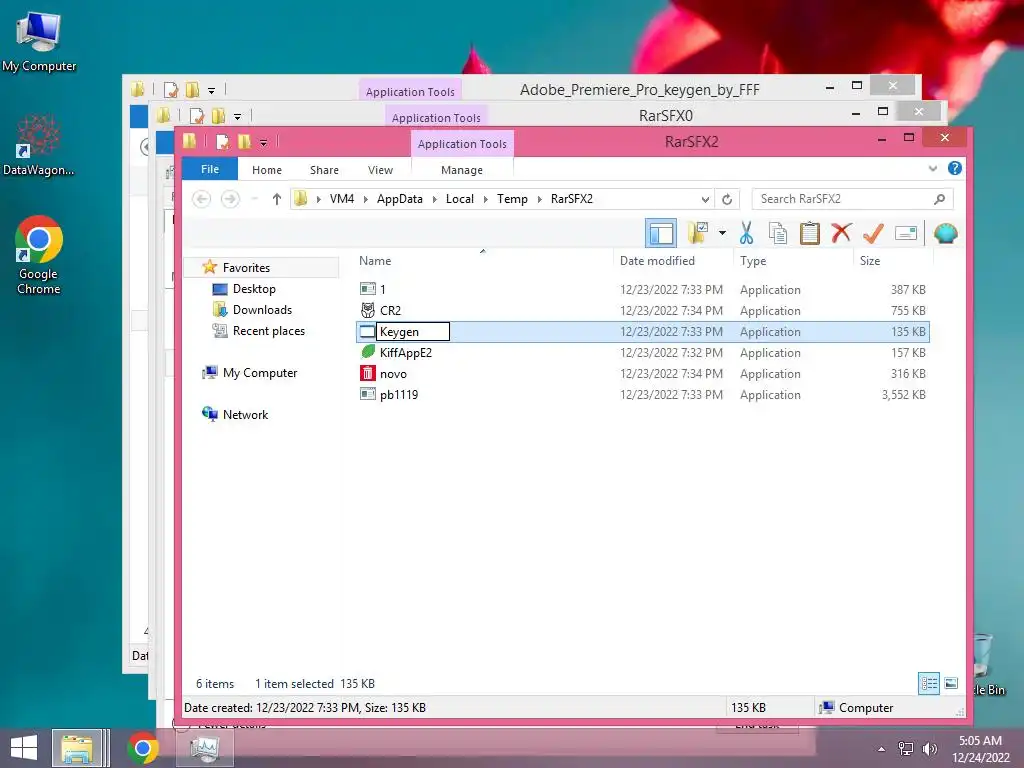The image size is (1024, 768).
Task: Click the RarSFX2 quick access properties icon
Action: [x=223, y=142]
